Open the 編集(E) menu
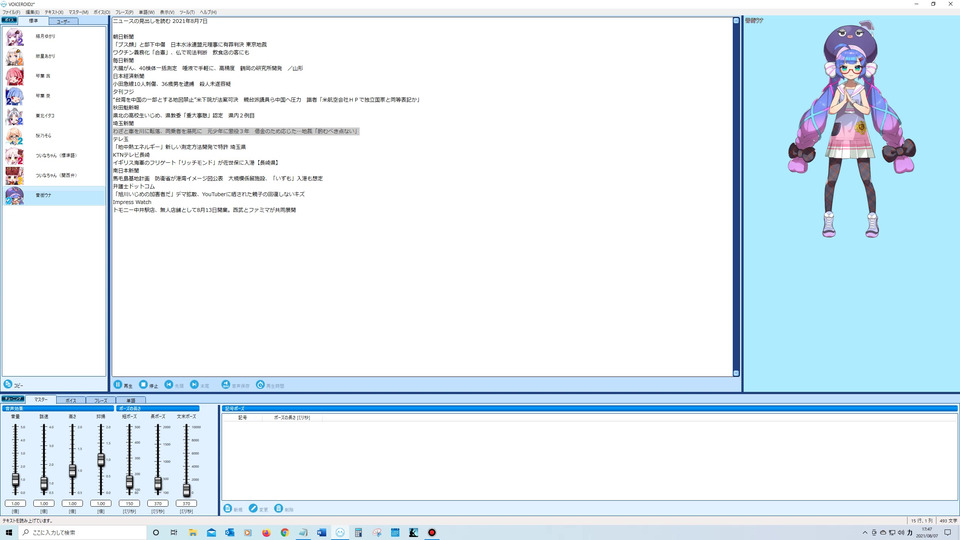Viewport: 960px width, 540px height. click(32, 12)
